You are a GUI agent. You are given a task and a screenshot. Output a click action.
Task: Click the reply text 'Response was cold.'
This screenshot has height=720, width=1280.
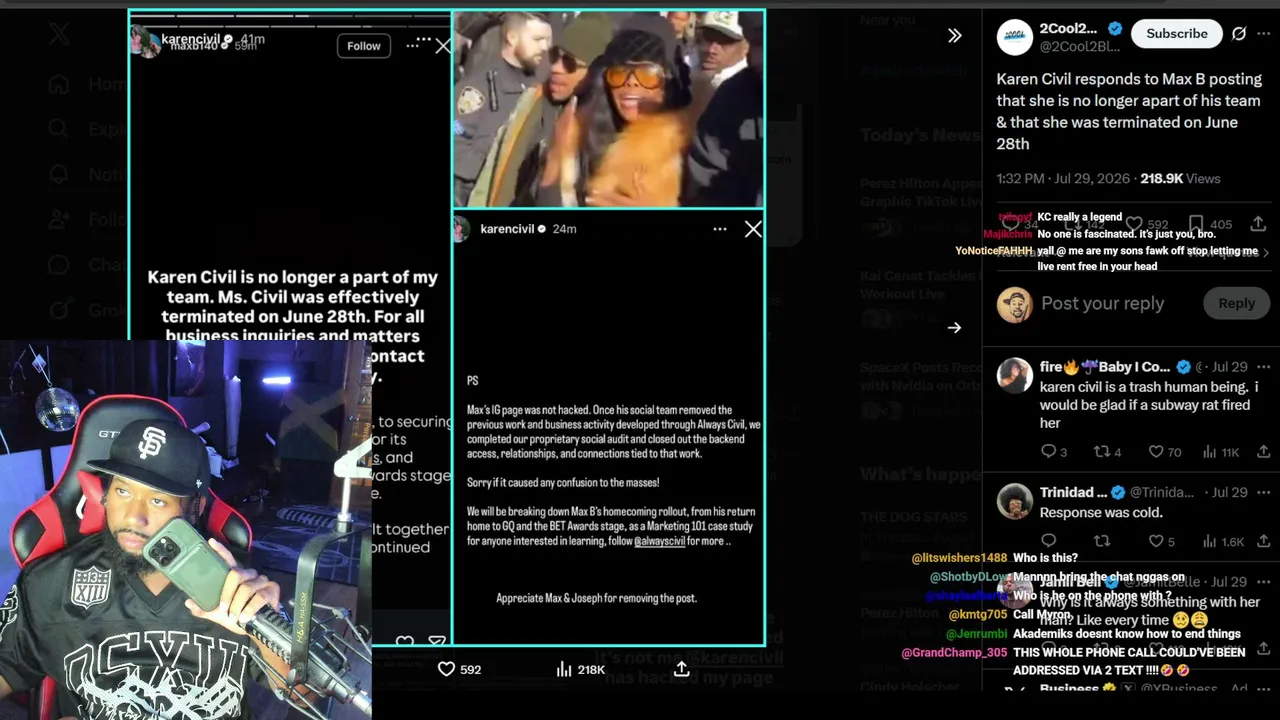tap(1101, 513)
